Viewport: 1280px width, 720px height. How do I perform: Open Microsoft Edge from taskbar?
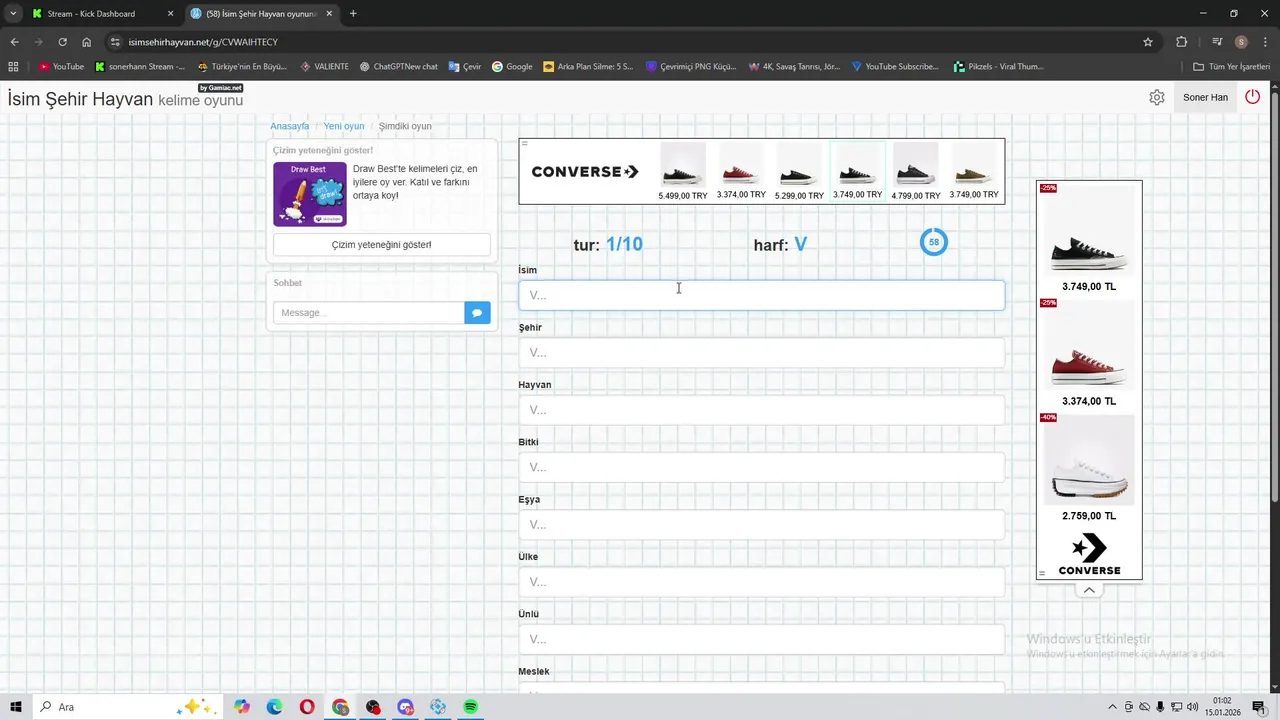point(274,707)
